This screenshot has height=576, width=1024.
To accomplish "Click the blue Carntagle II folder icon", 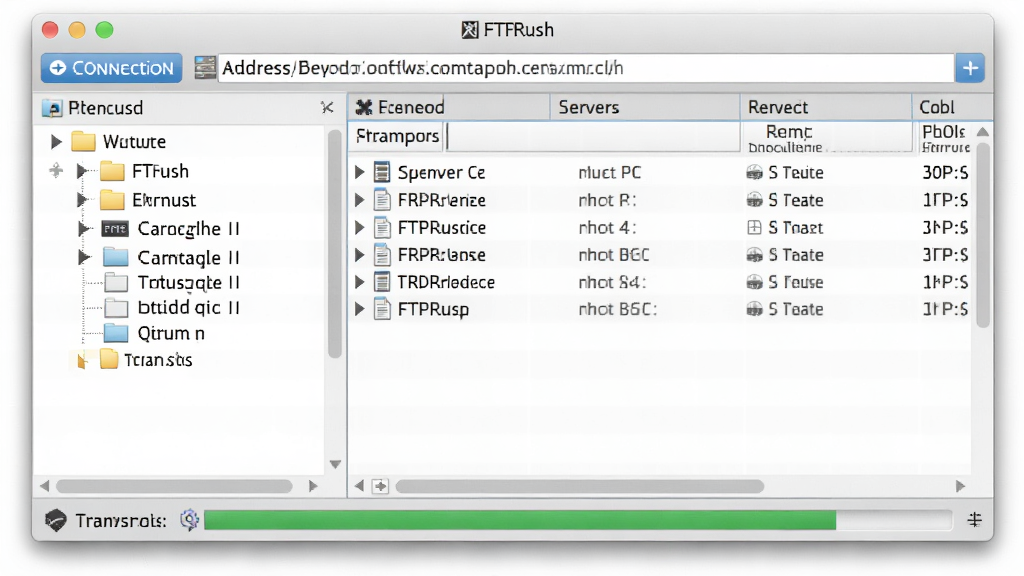I will tap(116, 257).
